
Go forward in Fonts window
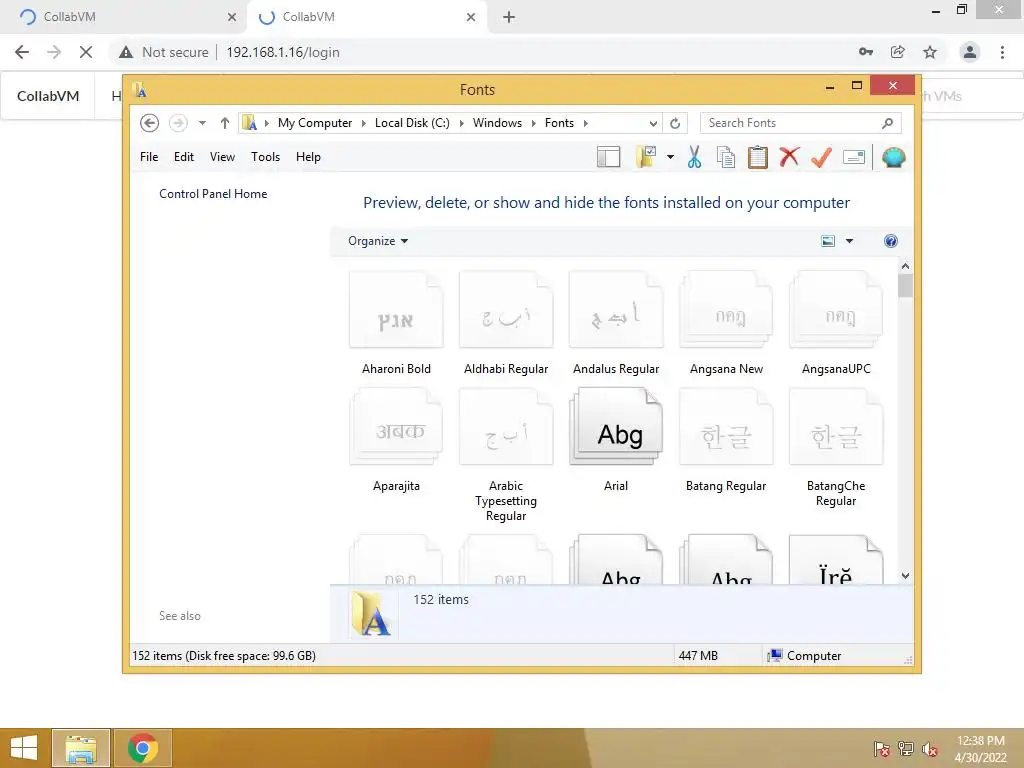178,123
